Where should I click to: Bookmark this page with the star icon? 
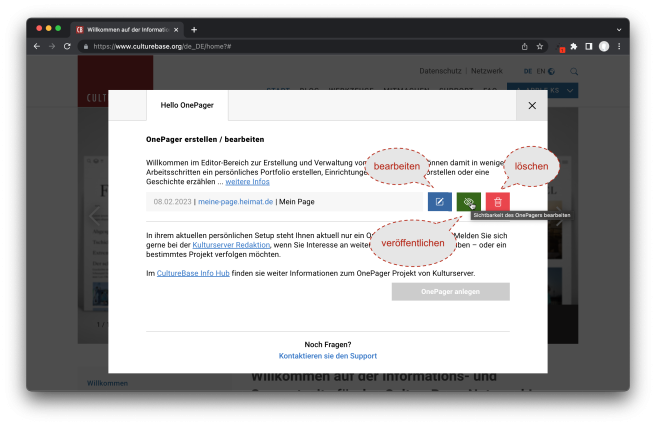coord(540,46)
